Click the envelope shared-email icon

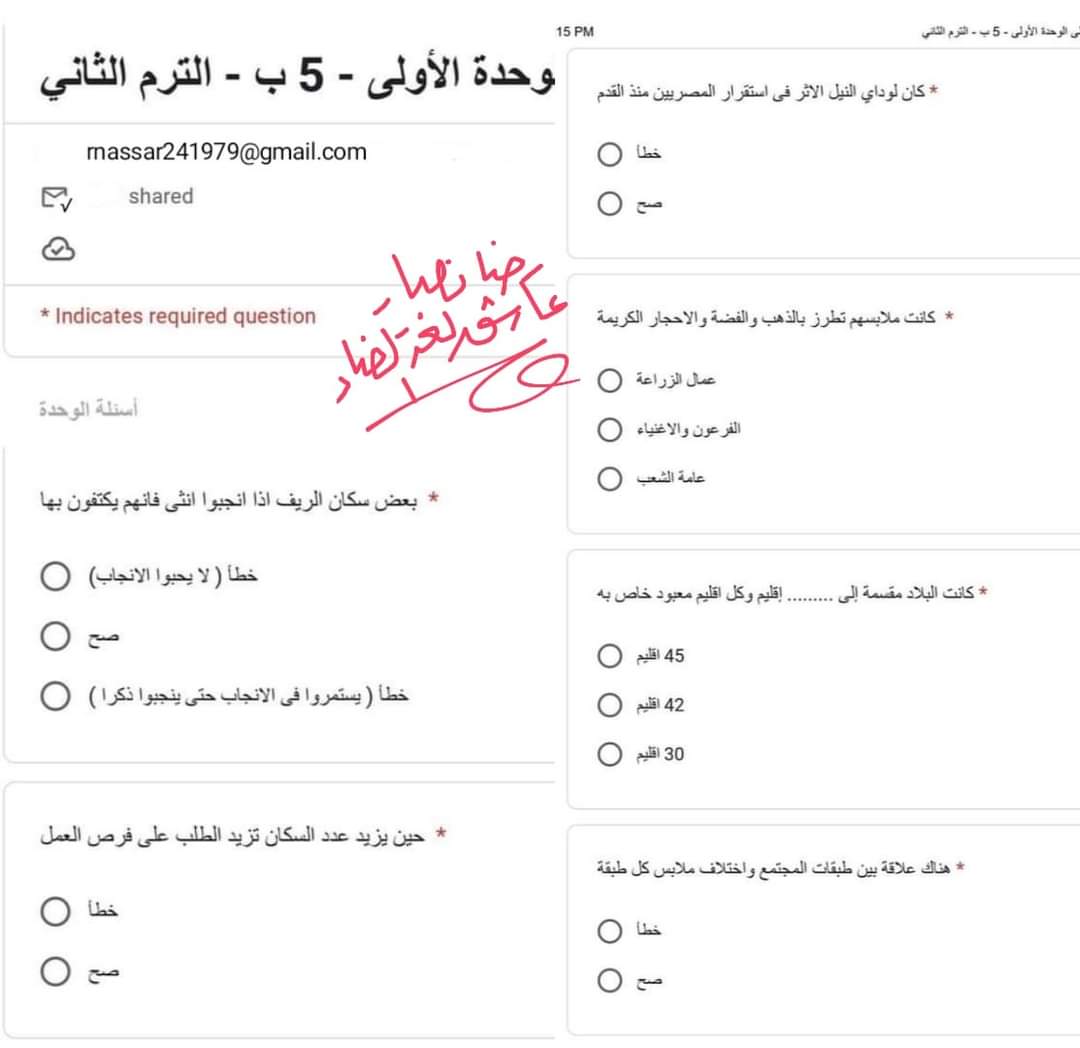coord(56,198)
